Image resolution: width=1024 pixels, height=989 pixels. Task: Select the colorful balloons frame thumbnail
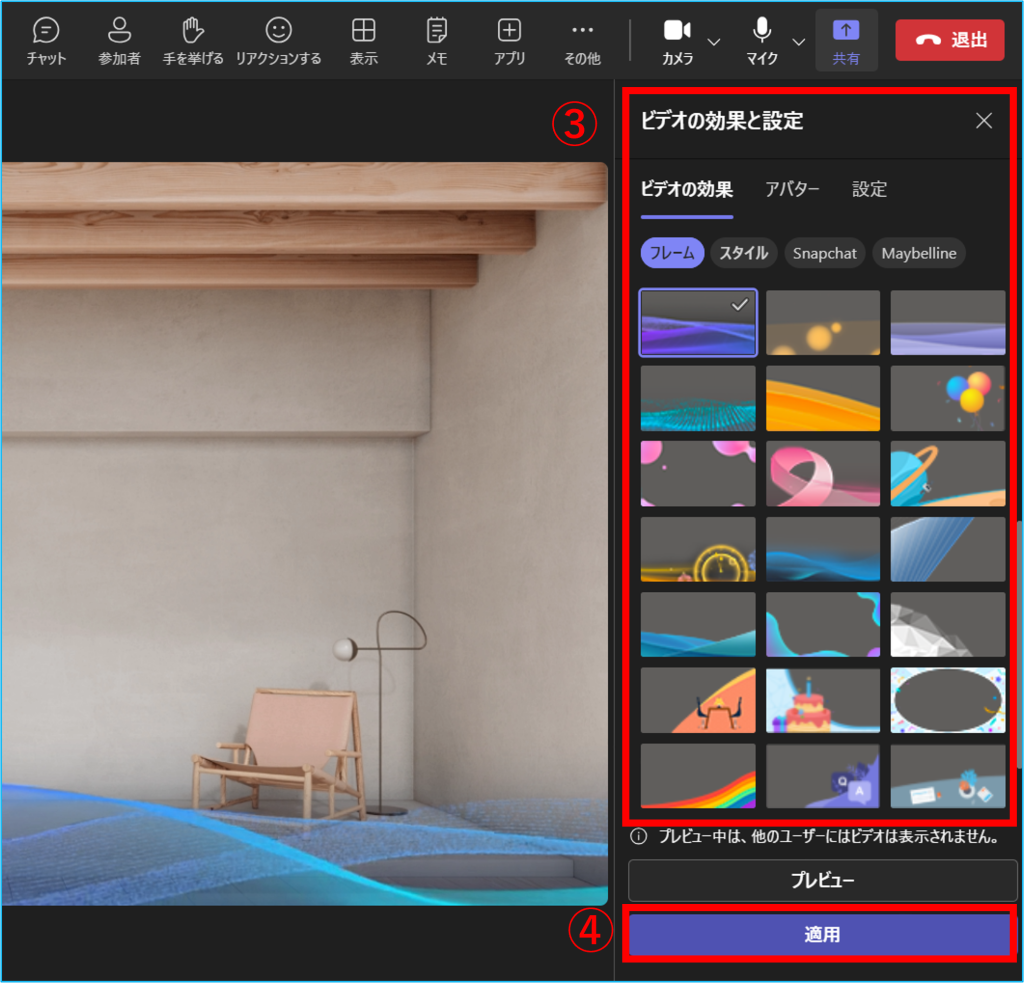pyautogui.click(x=948, y=398)
